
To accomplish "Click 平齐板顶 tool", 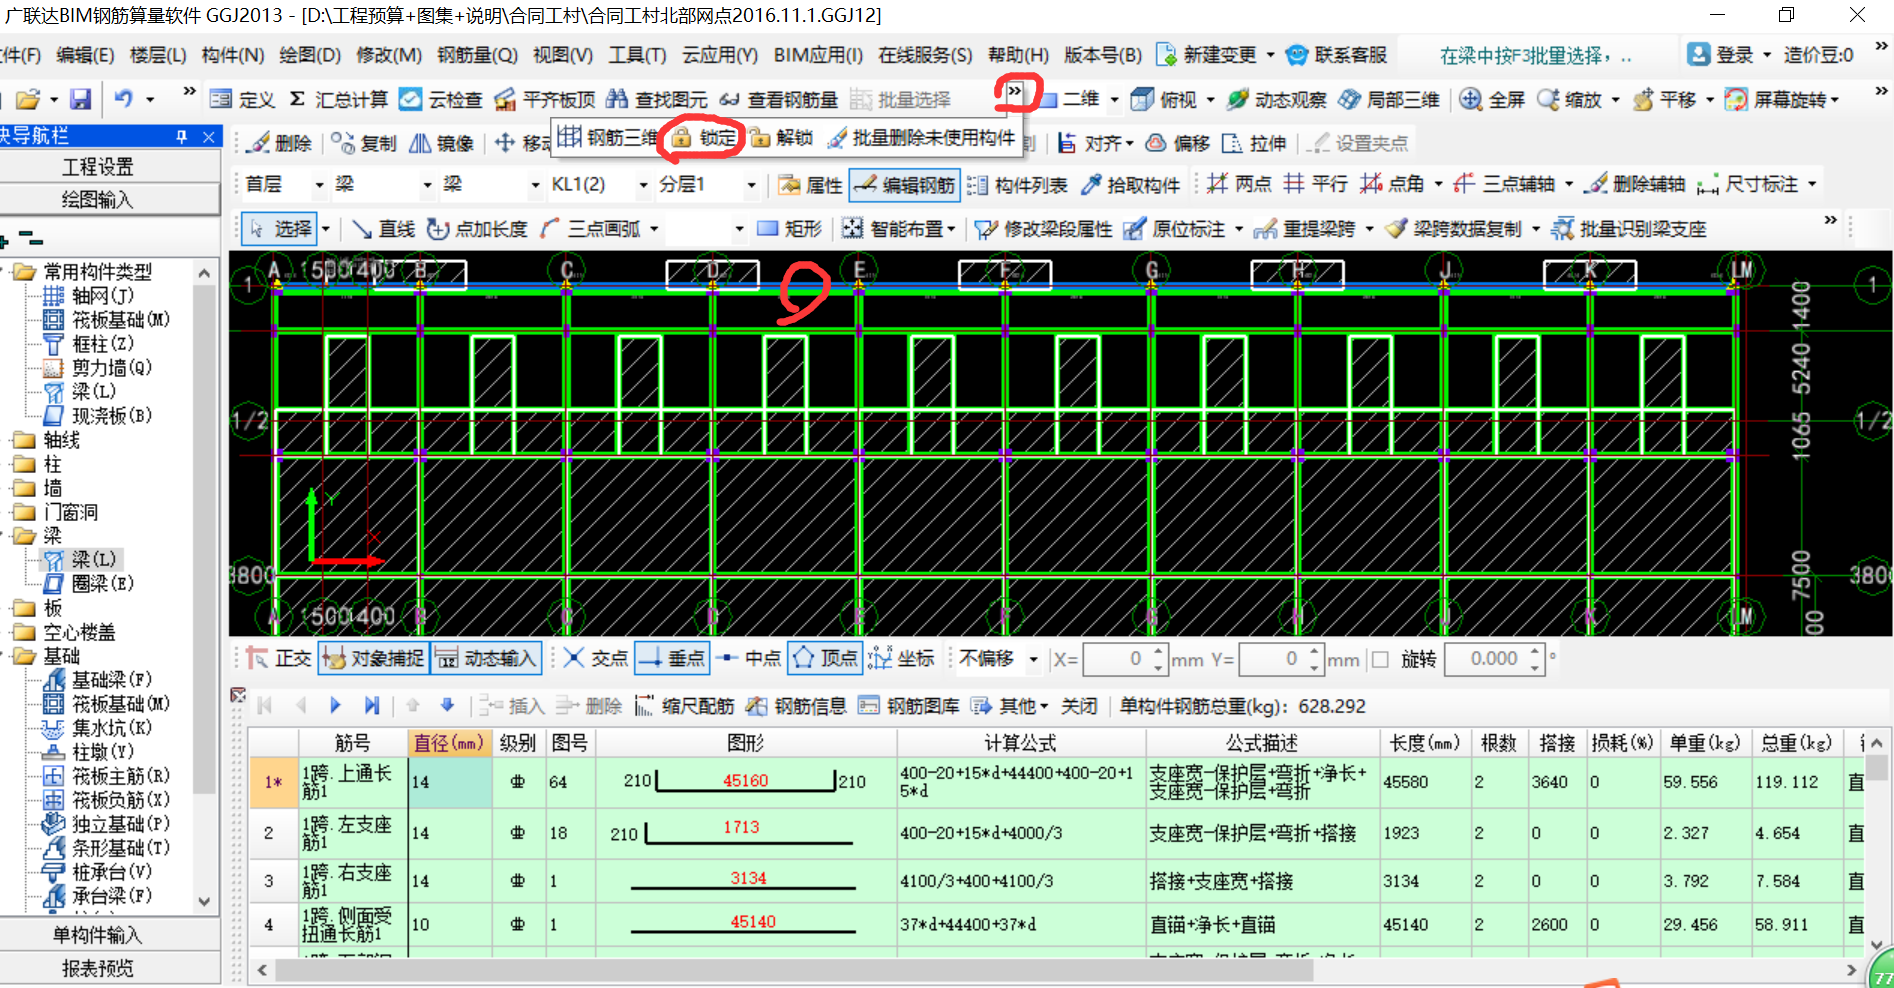I will (x=544, y=99).
